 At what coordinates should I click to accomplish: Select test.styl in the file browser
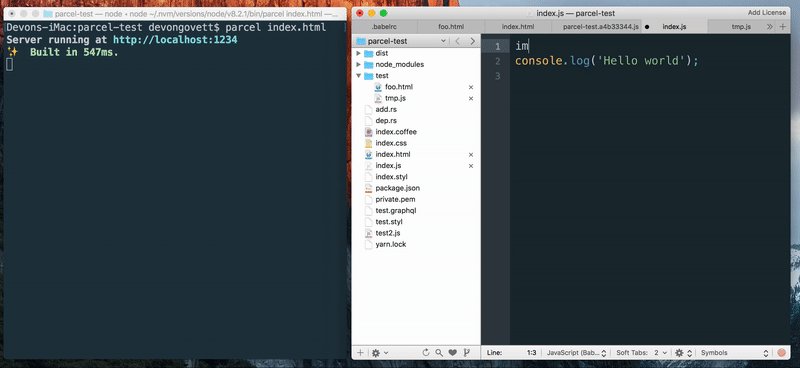389,222
